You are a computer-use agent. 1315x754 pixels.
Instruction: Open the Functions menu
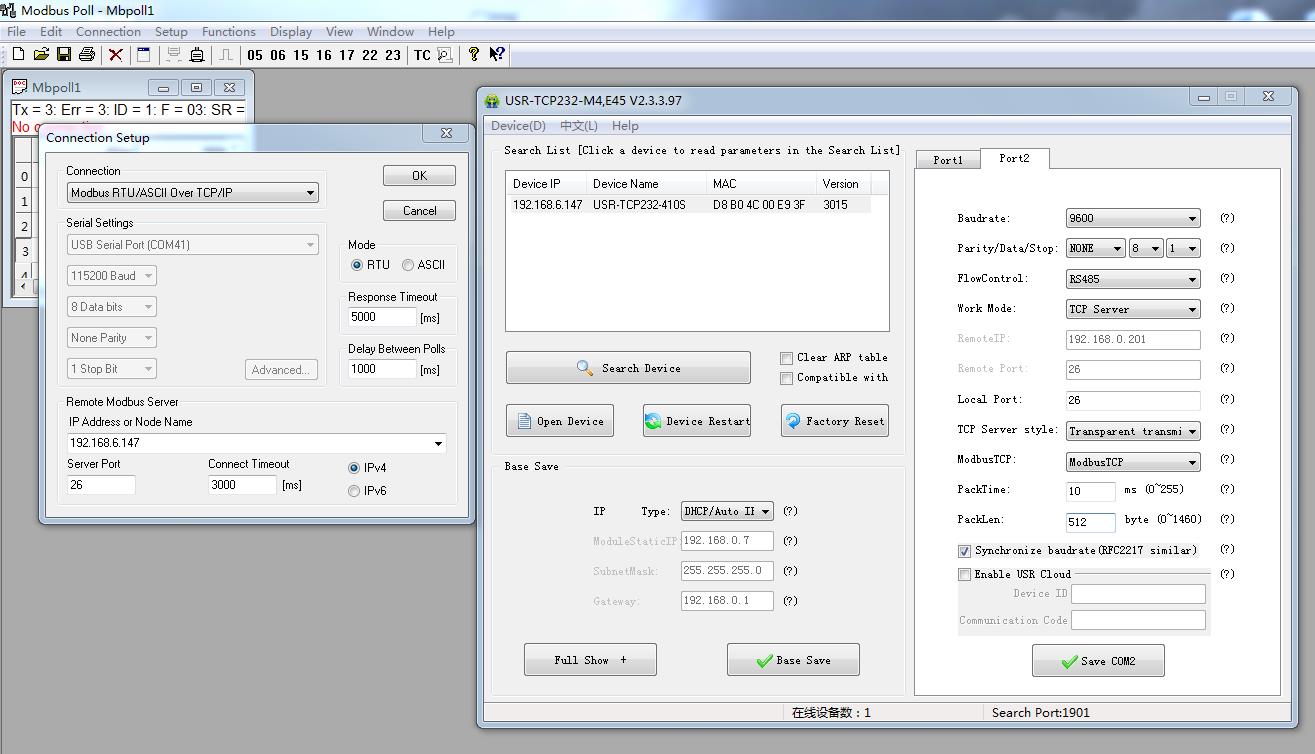[229, 32]
